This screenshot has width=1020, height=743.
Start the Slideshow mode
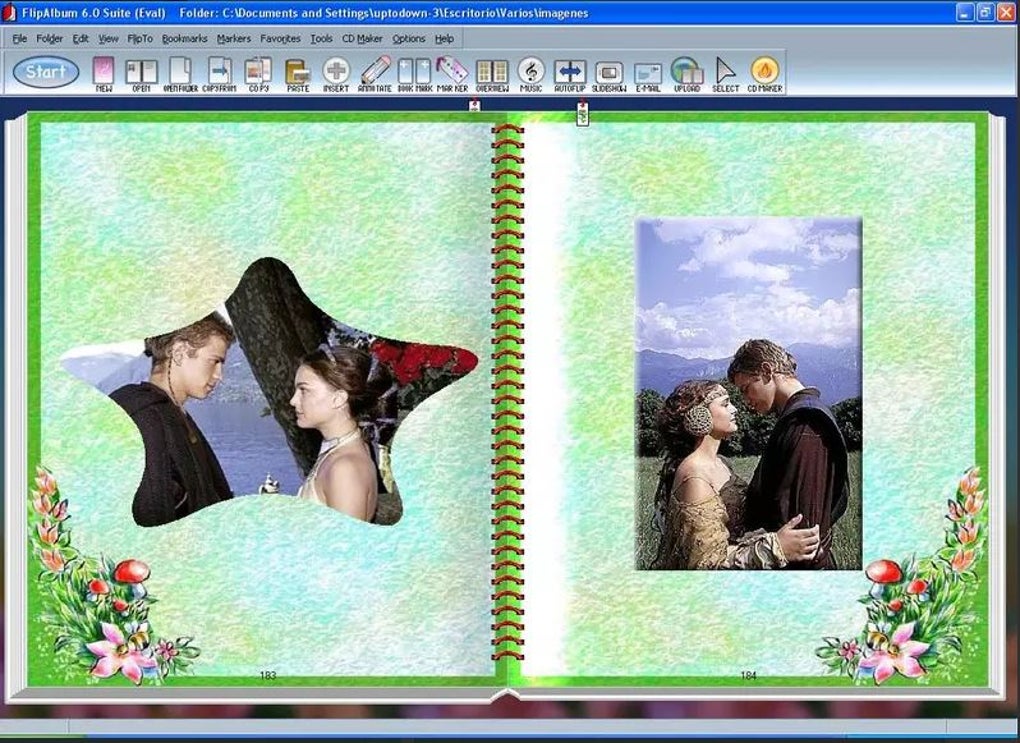pyautogui.click(x=609, y=74)
